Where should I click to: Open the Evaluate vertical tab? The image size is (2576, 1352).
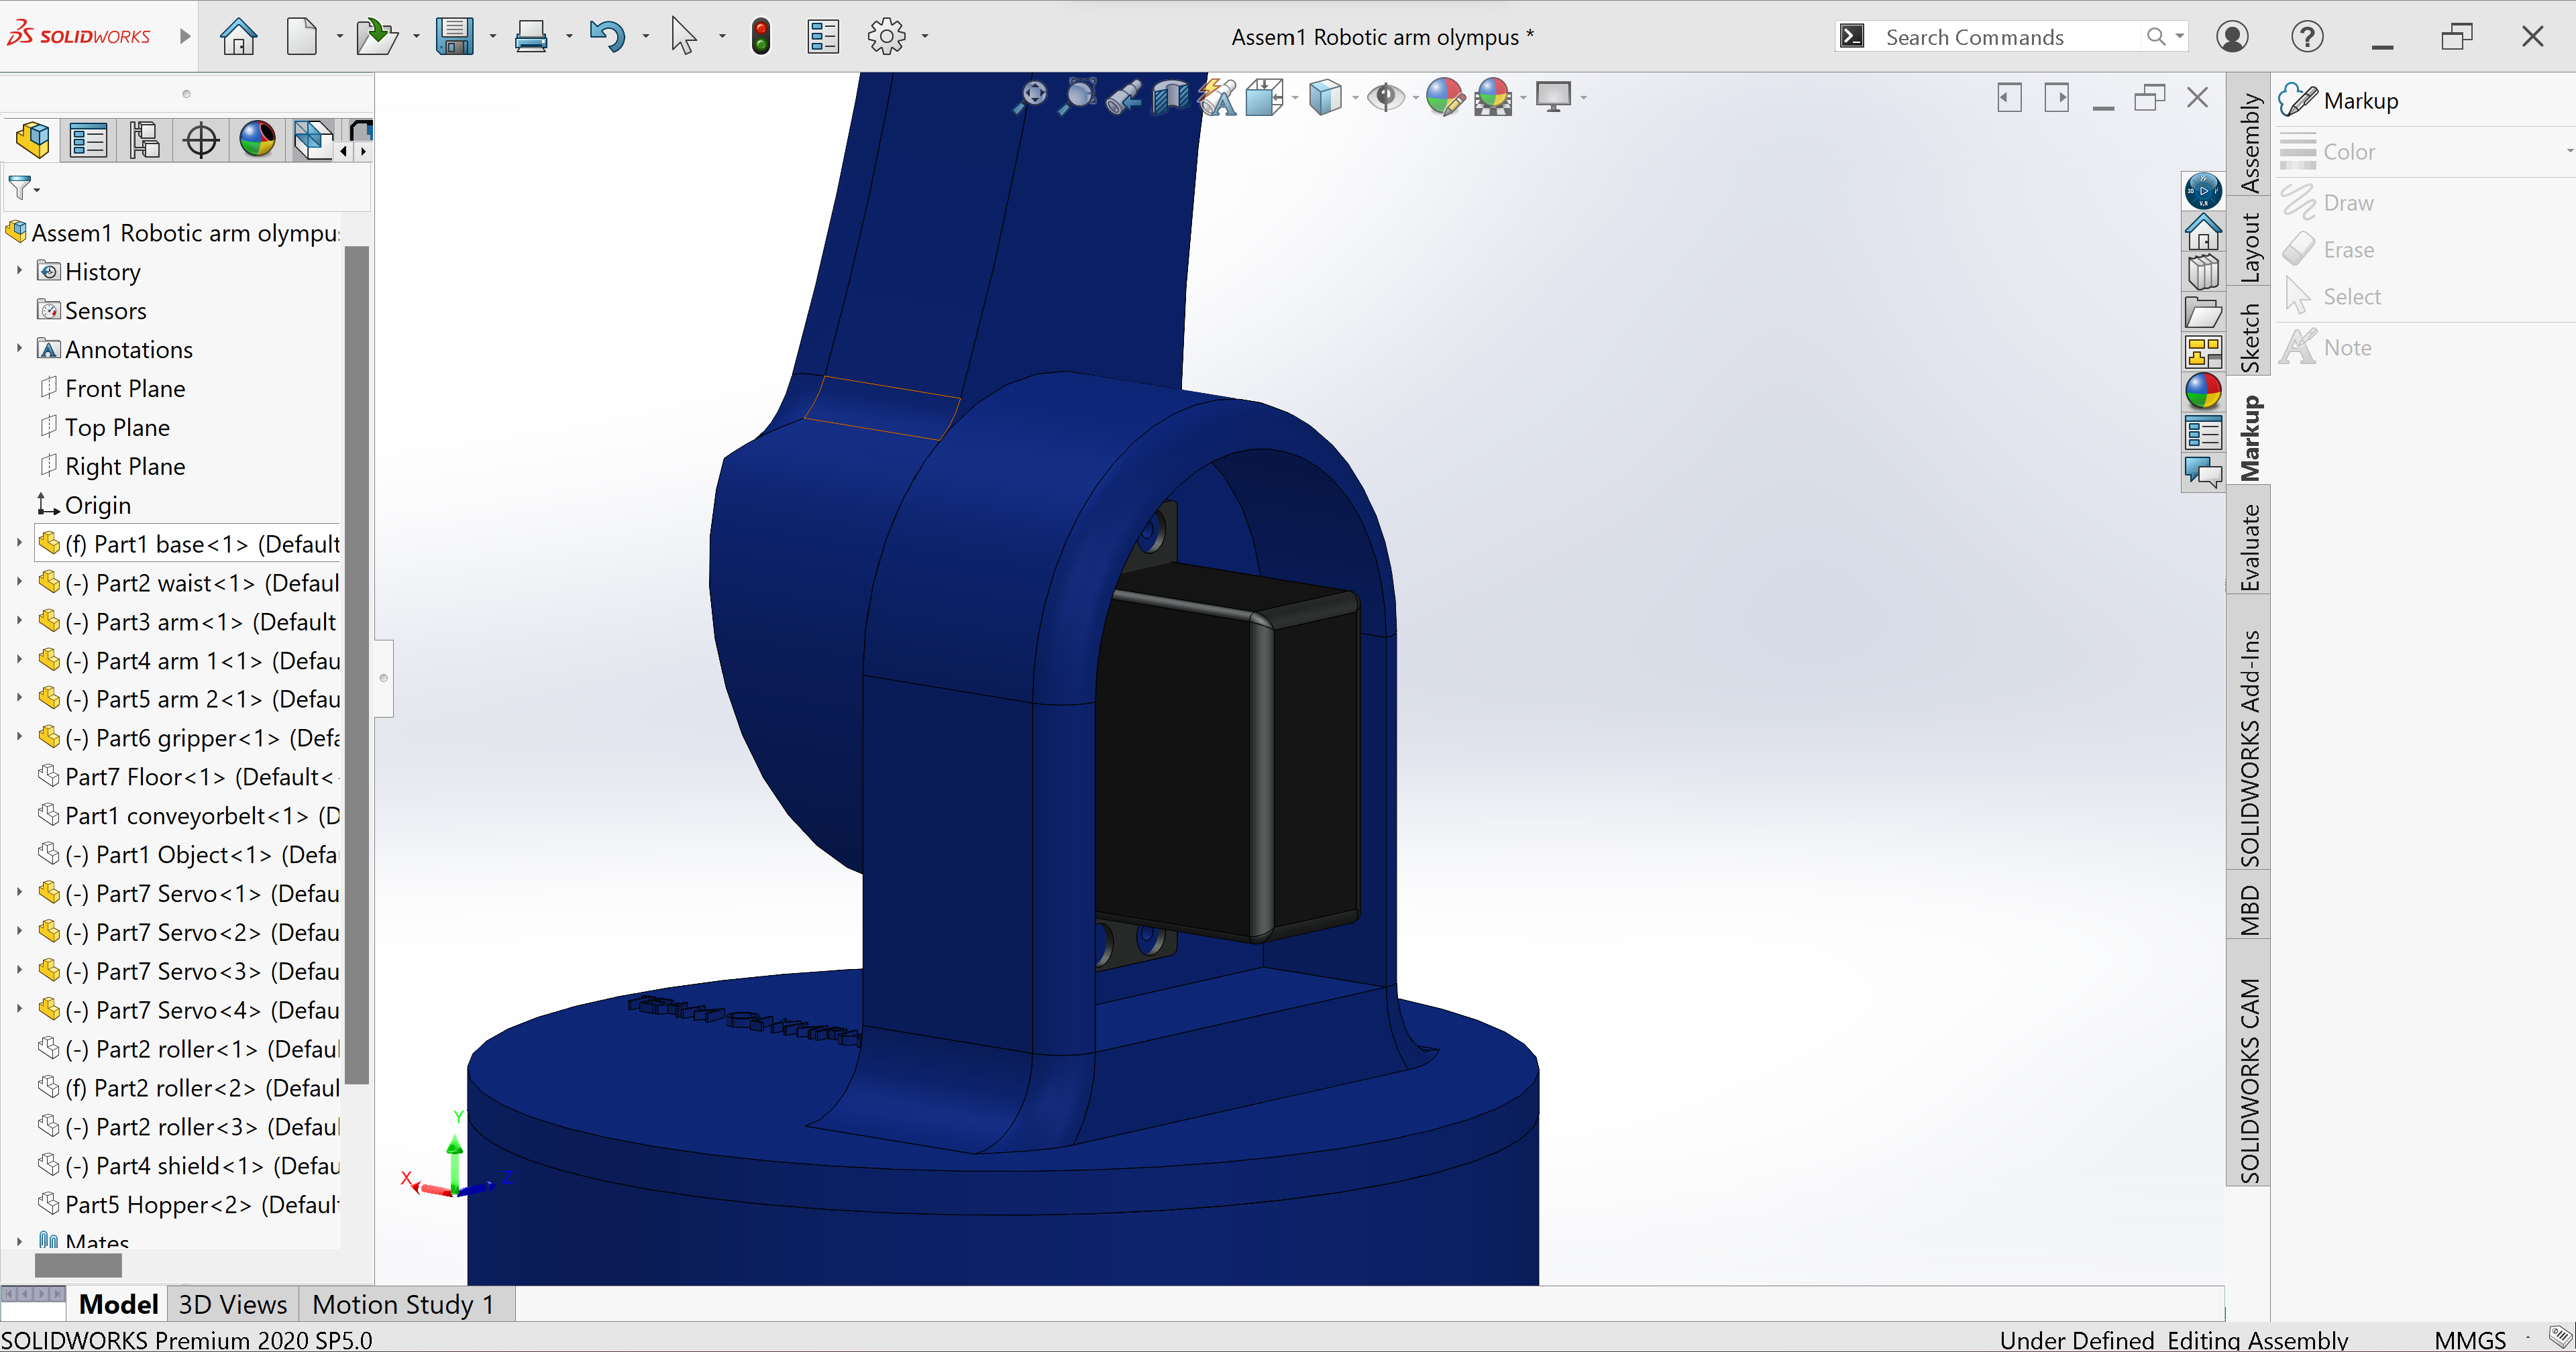coord(2249,547)
